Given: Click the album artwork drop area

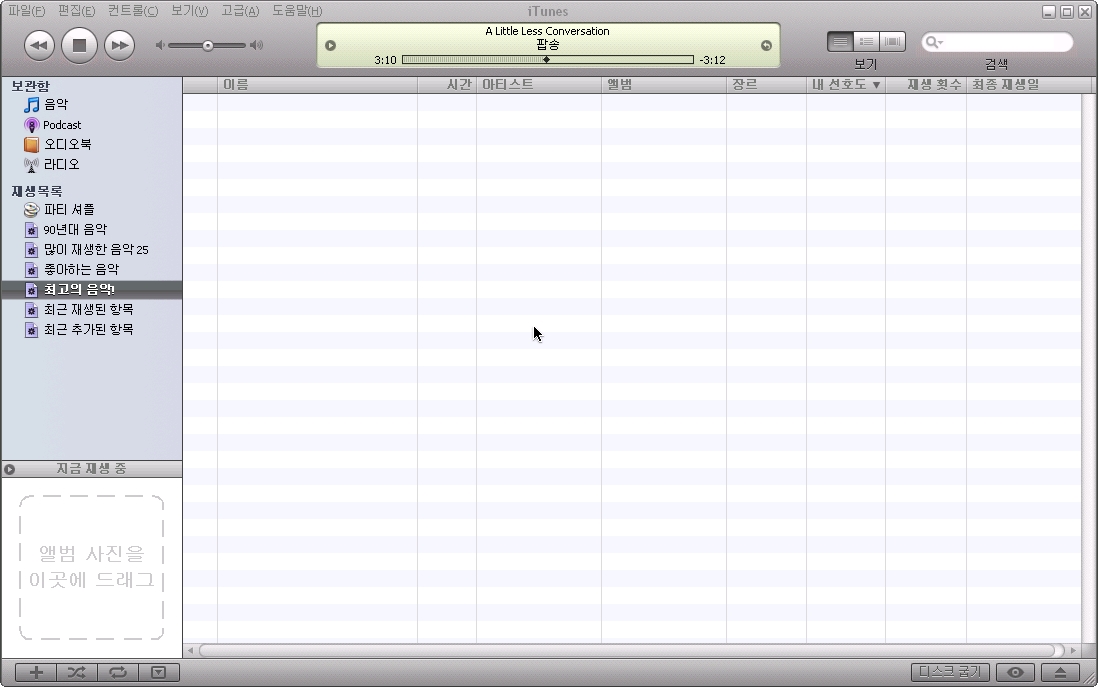Looking at the screenshot, I should click(x=92, y=567).
